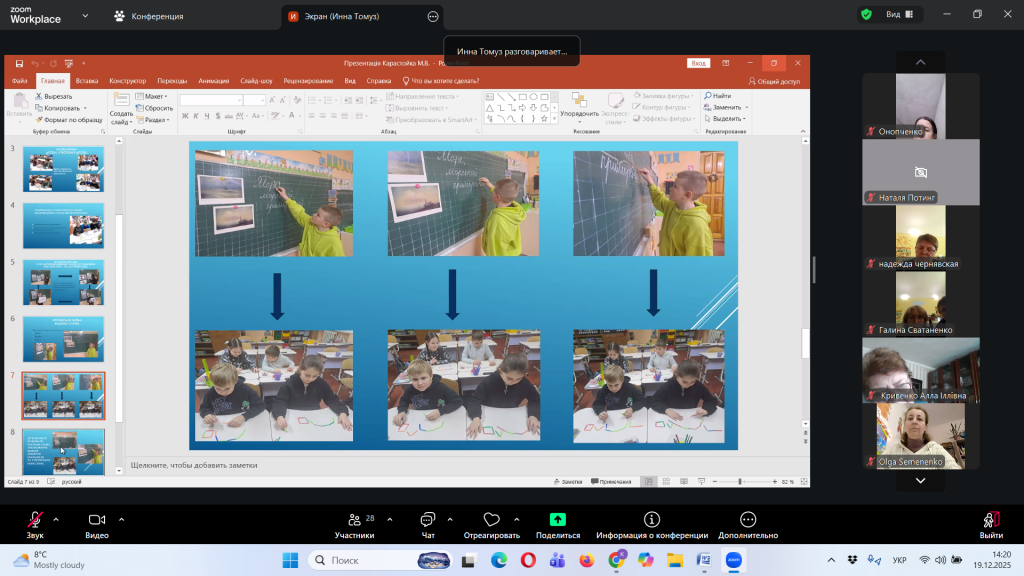
Task: Expand audio options arrow beside Звук
Action: coord(55,519)
